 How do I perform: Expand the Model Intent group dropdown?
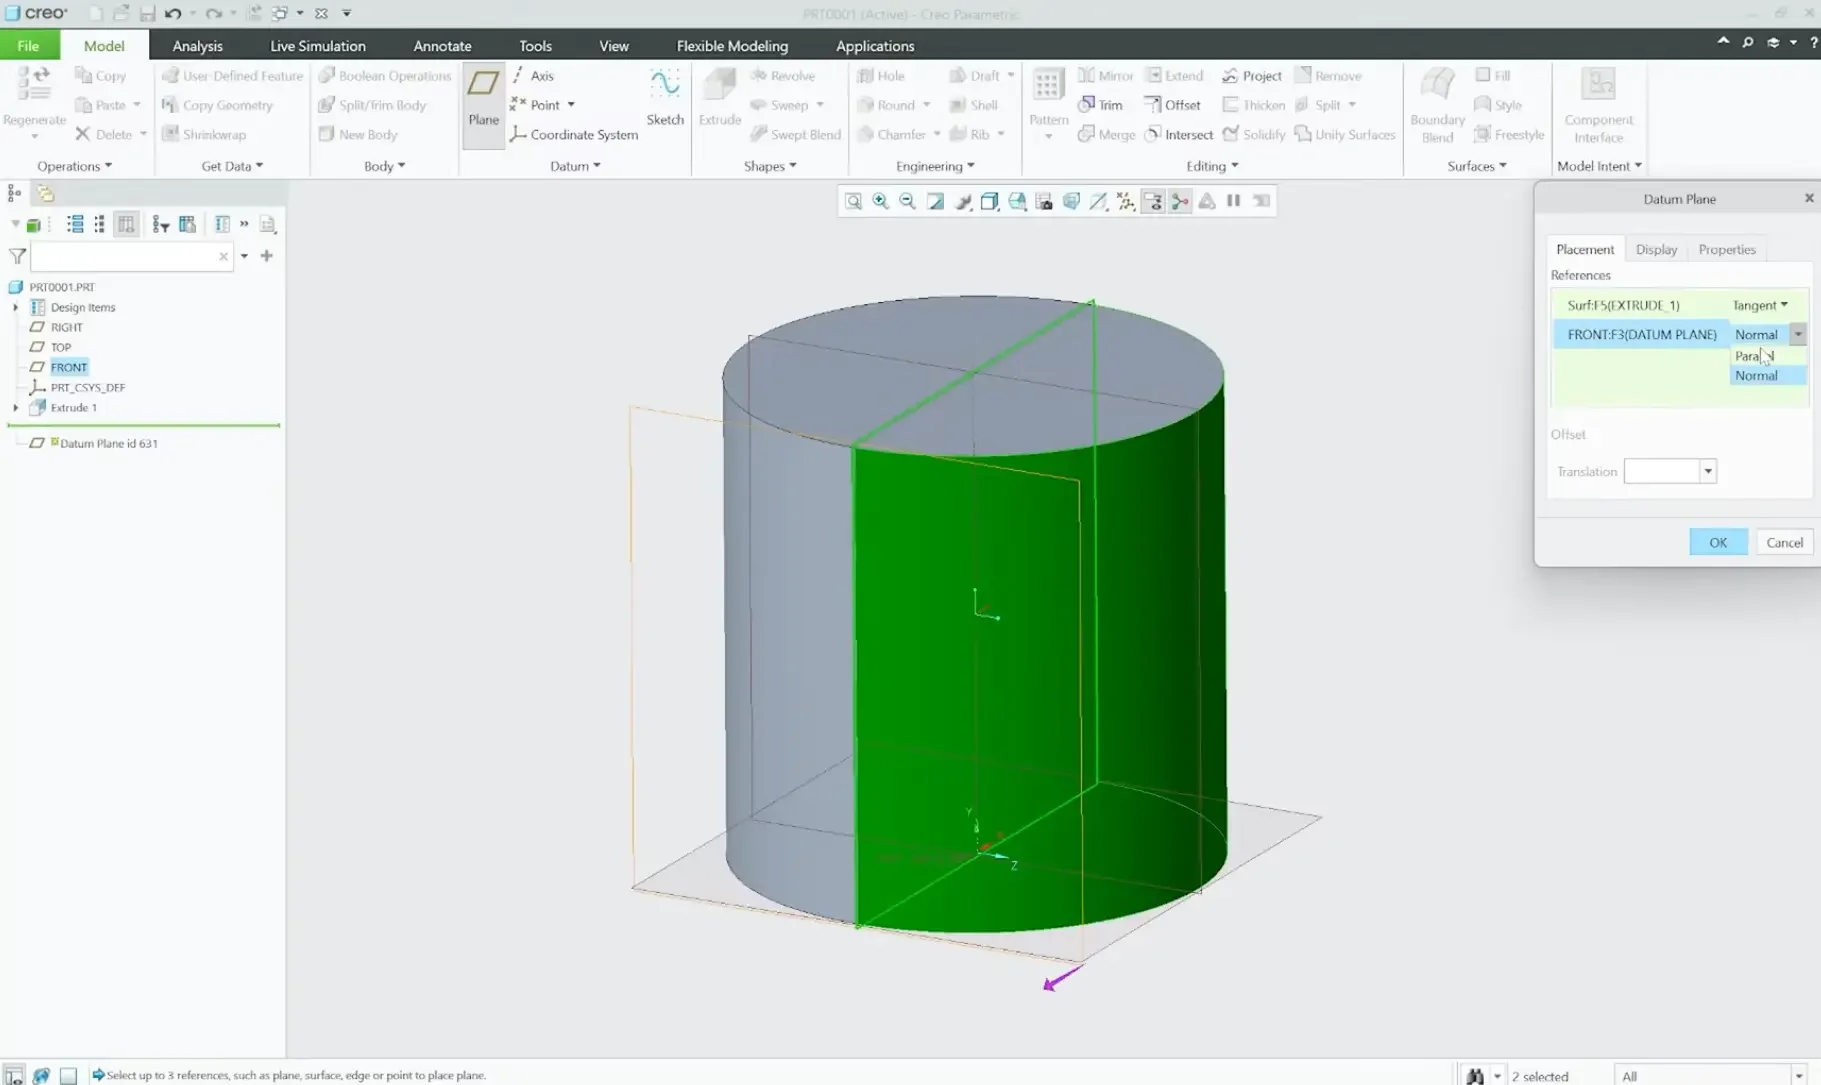coord(1599,166)
